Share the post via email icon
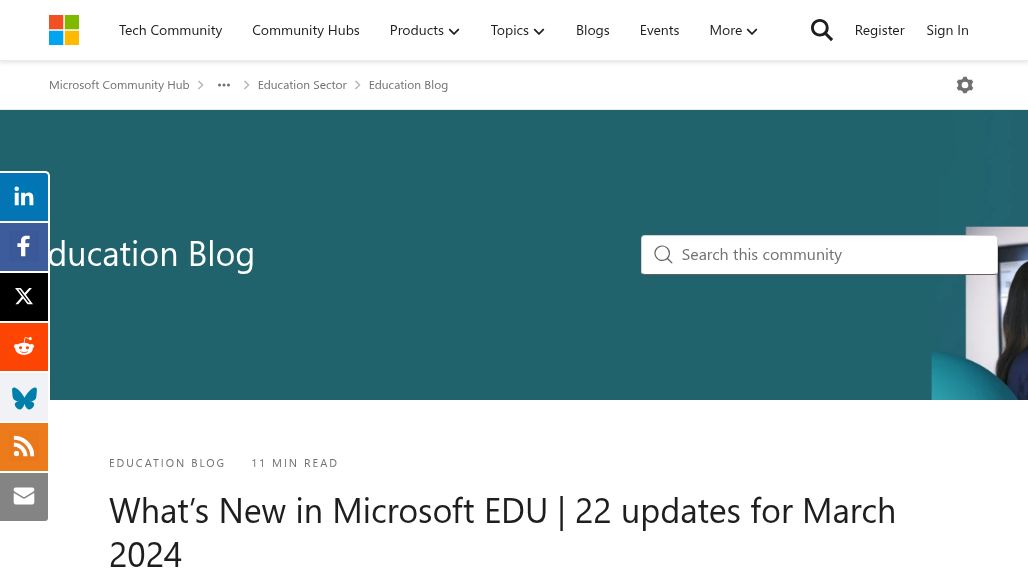 [24, 496]
